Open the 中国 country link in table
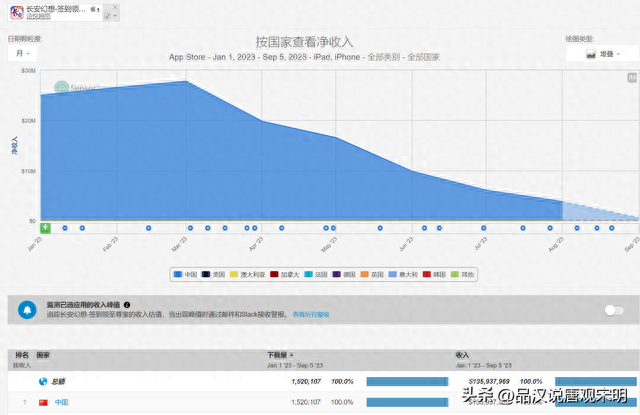Viewport: 640px width, 415px height. [x=62, y=402]
